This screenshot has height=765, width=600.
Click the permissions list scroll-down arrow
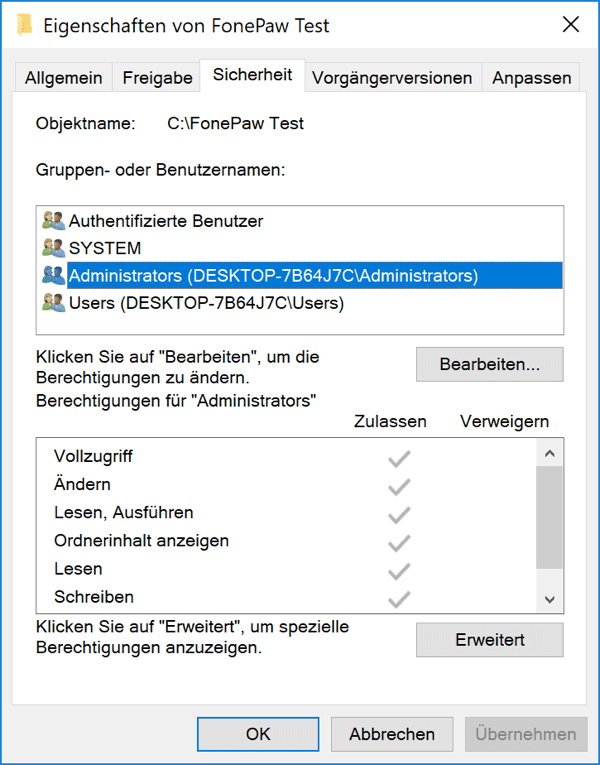pyautogui.click(x=550, y=599)
